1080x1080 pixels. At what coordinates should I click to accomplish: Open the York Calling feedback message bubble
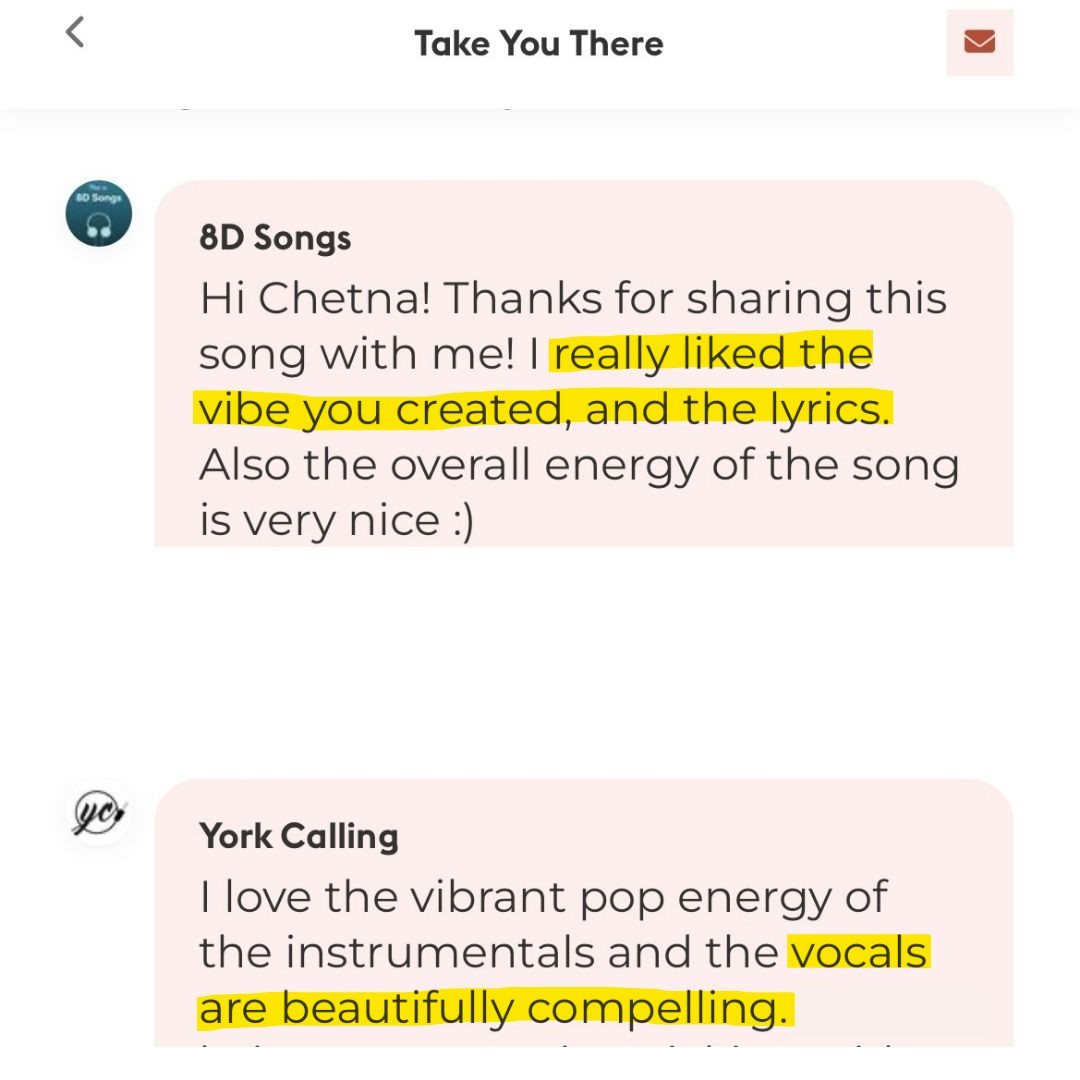[x=583, y=913]
